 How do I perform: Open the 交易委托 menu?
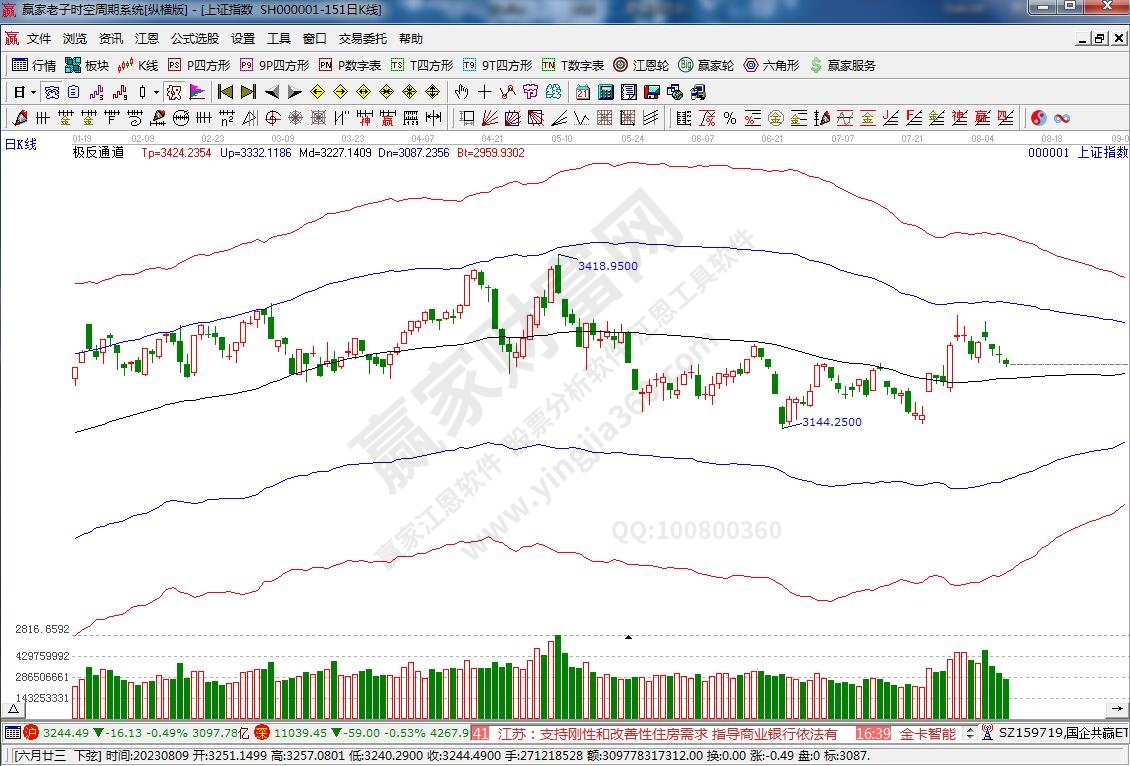pos(362,39)
